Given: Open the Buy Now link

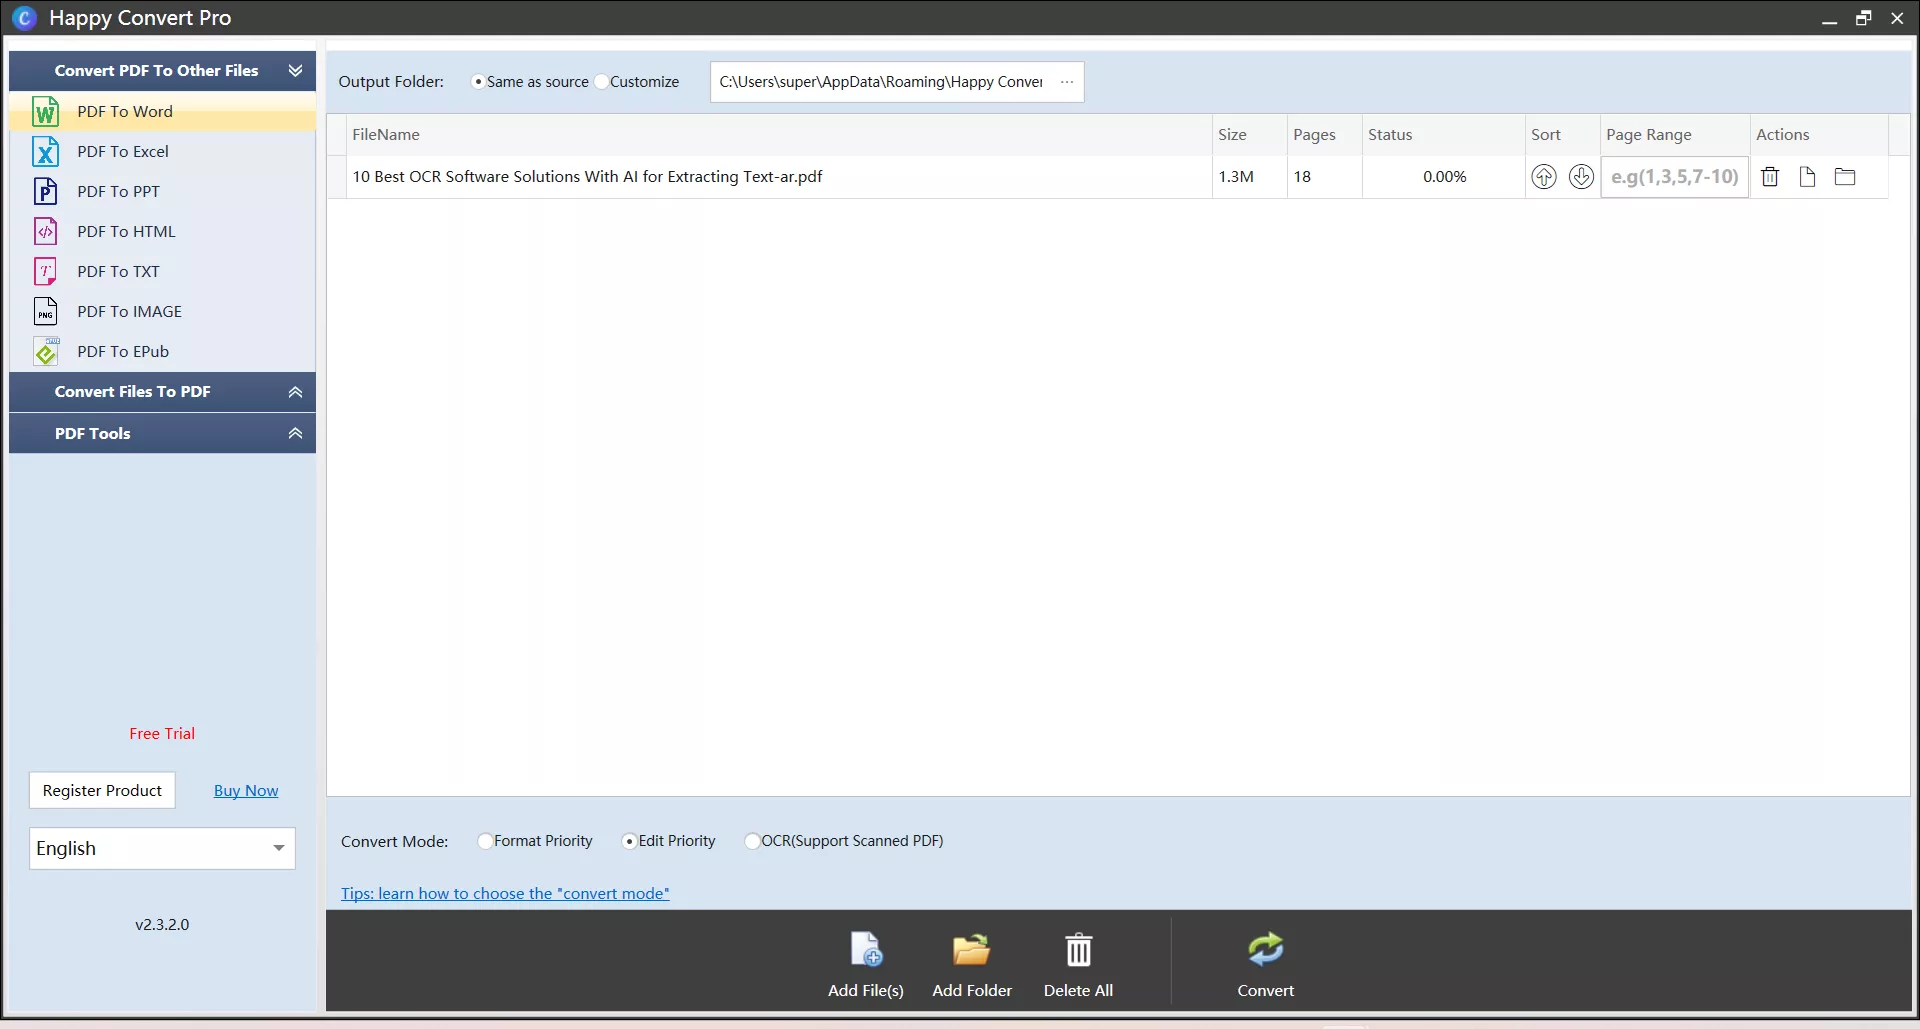Looking at the screenshot, I should click(x=246, y=790).
